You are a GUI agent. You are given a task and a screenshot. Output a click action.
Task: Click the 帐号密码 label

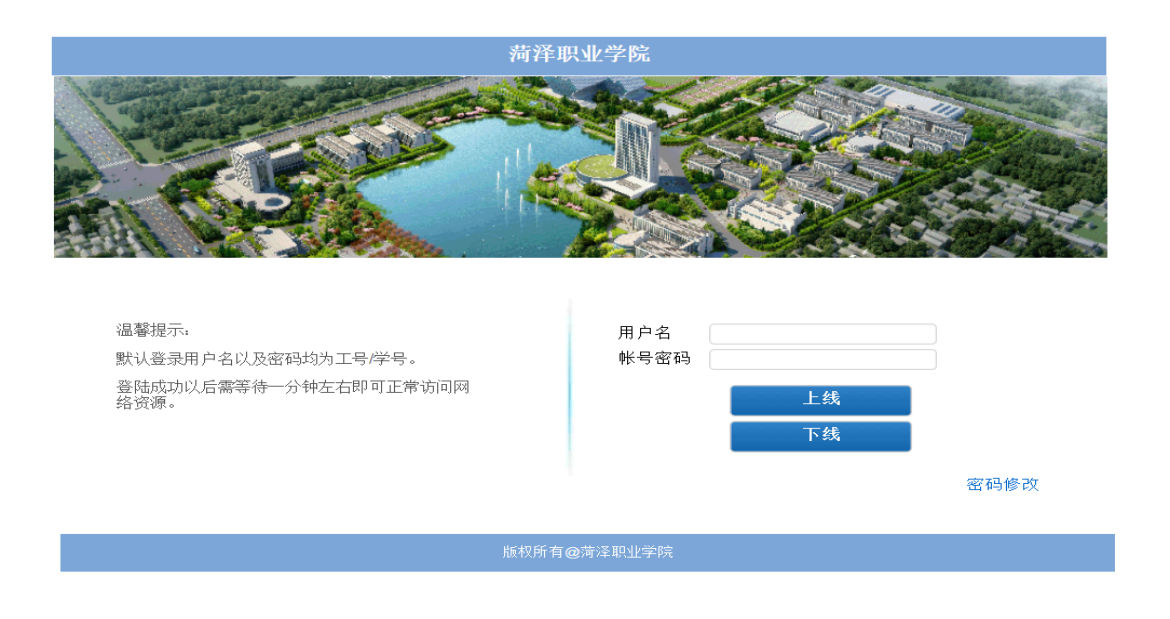654,360
